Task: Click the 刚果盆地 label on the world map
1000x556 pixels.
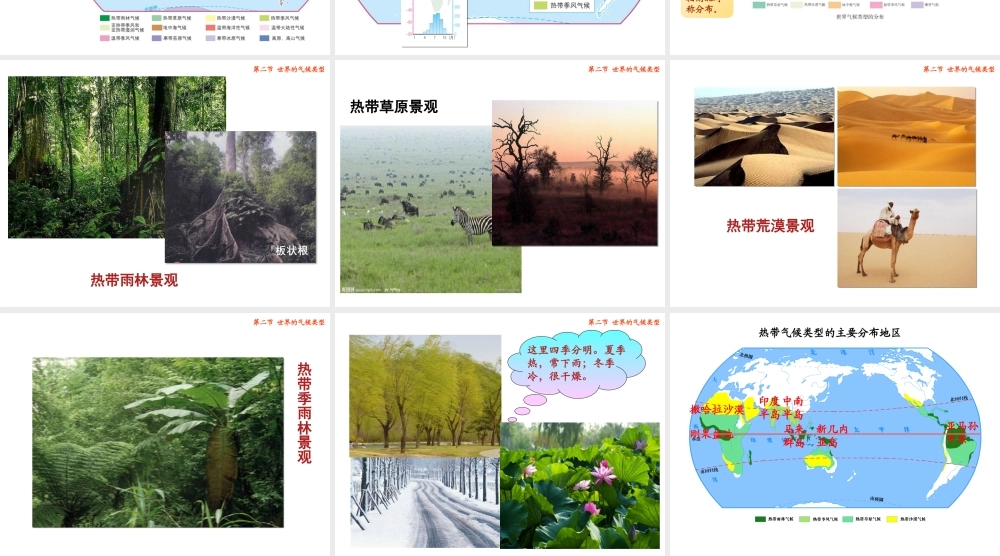Action: click(x=712, y=434)
